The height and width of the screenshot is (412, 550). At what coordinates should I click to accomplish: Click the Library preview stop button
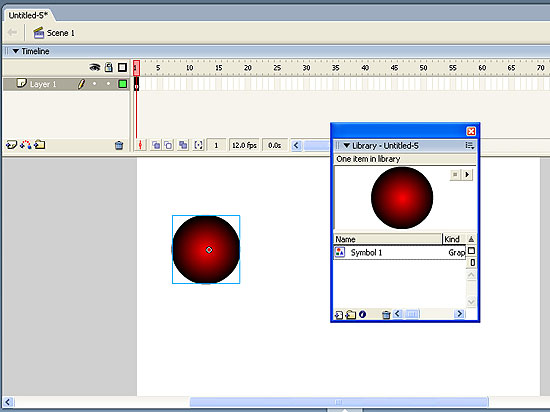tap(455, 174)
